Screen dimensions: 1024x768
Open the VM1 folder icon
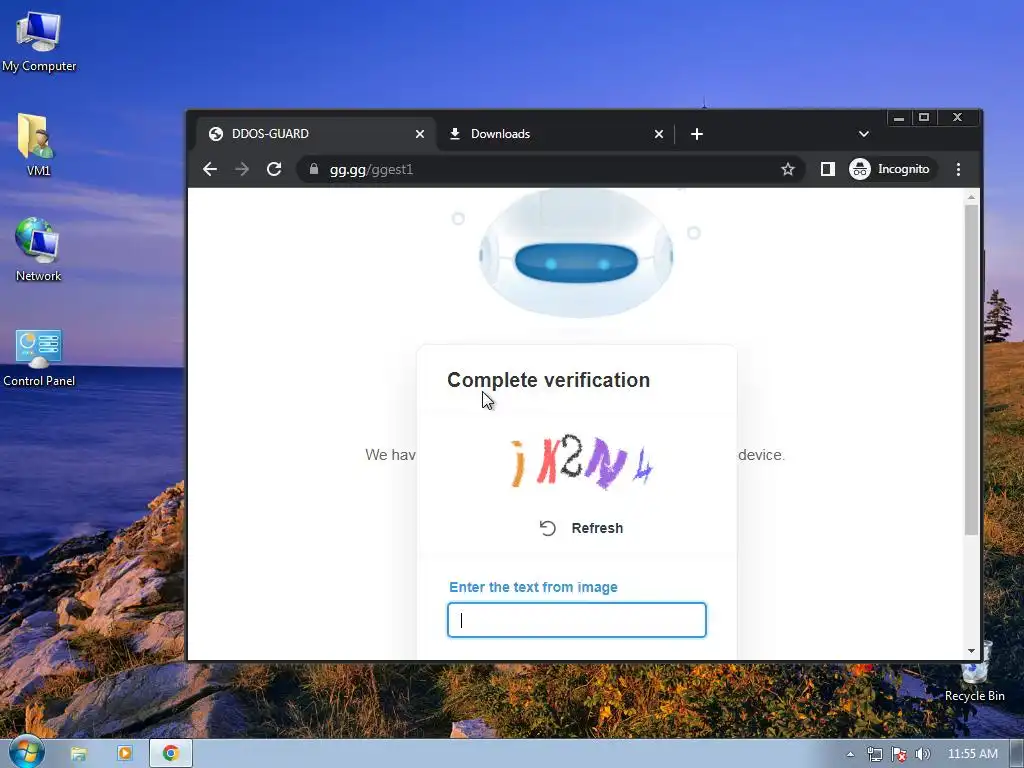click(38, 145)
